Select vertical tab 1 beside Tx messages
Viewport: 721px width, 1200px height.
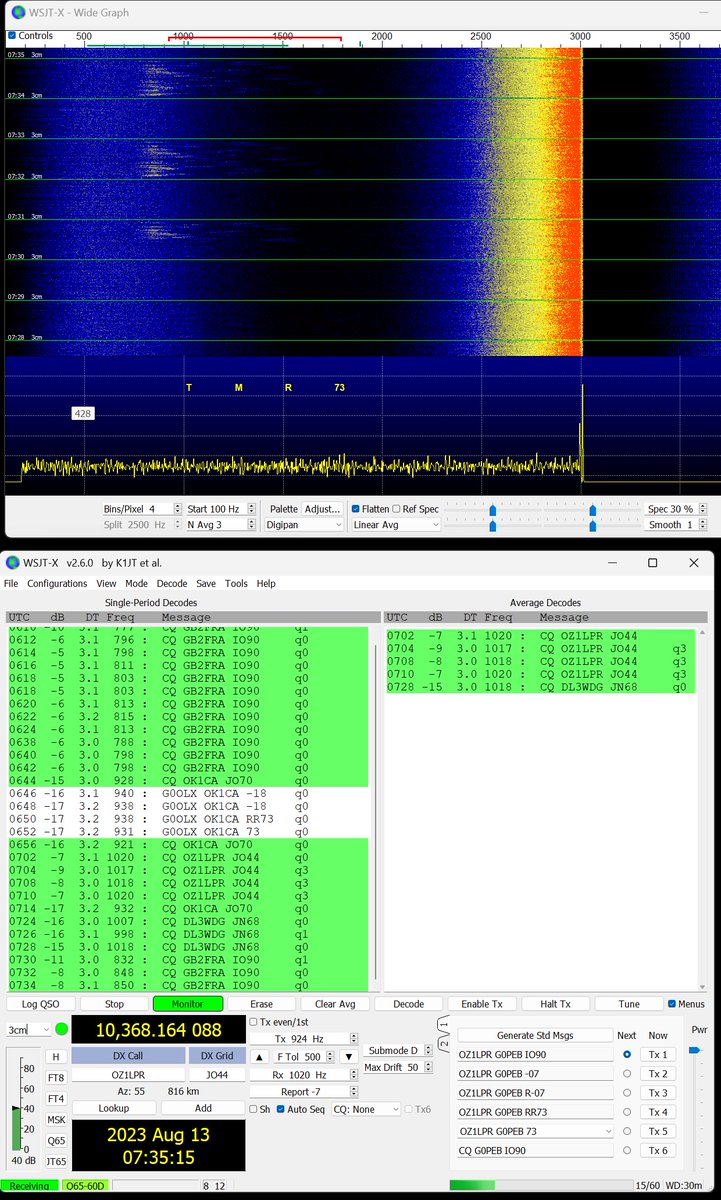click(445, 1024)
